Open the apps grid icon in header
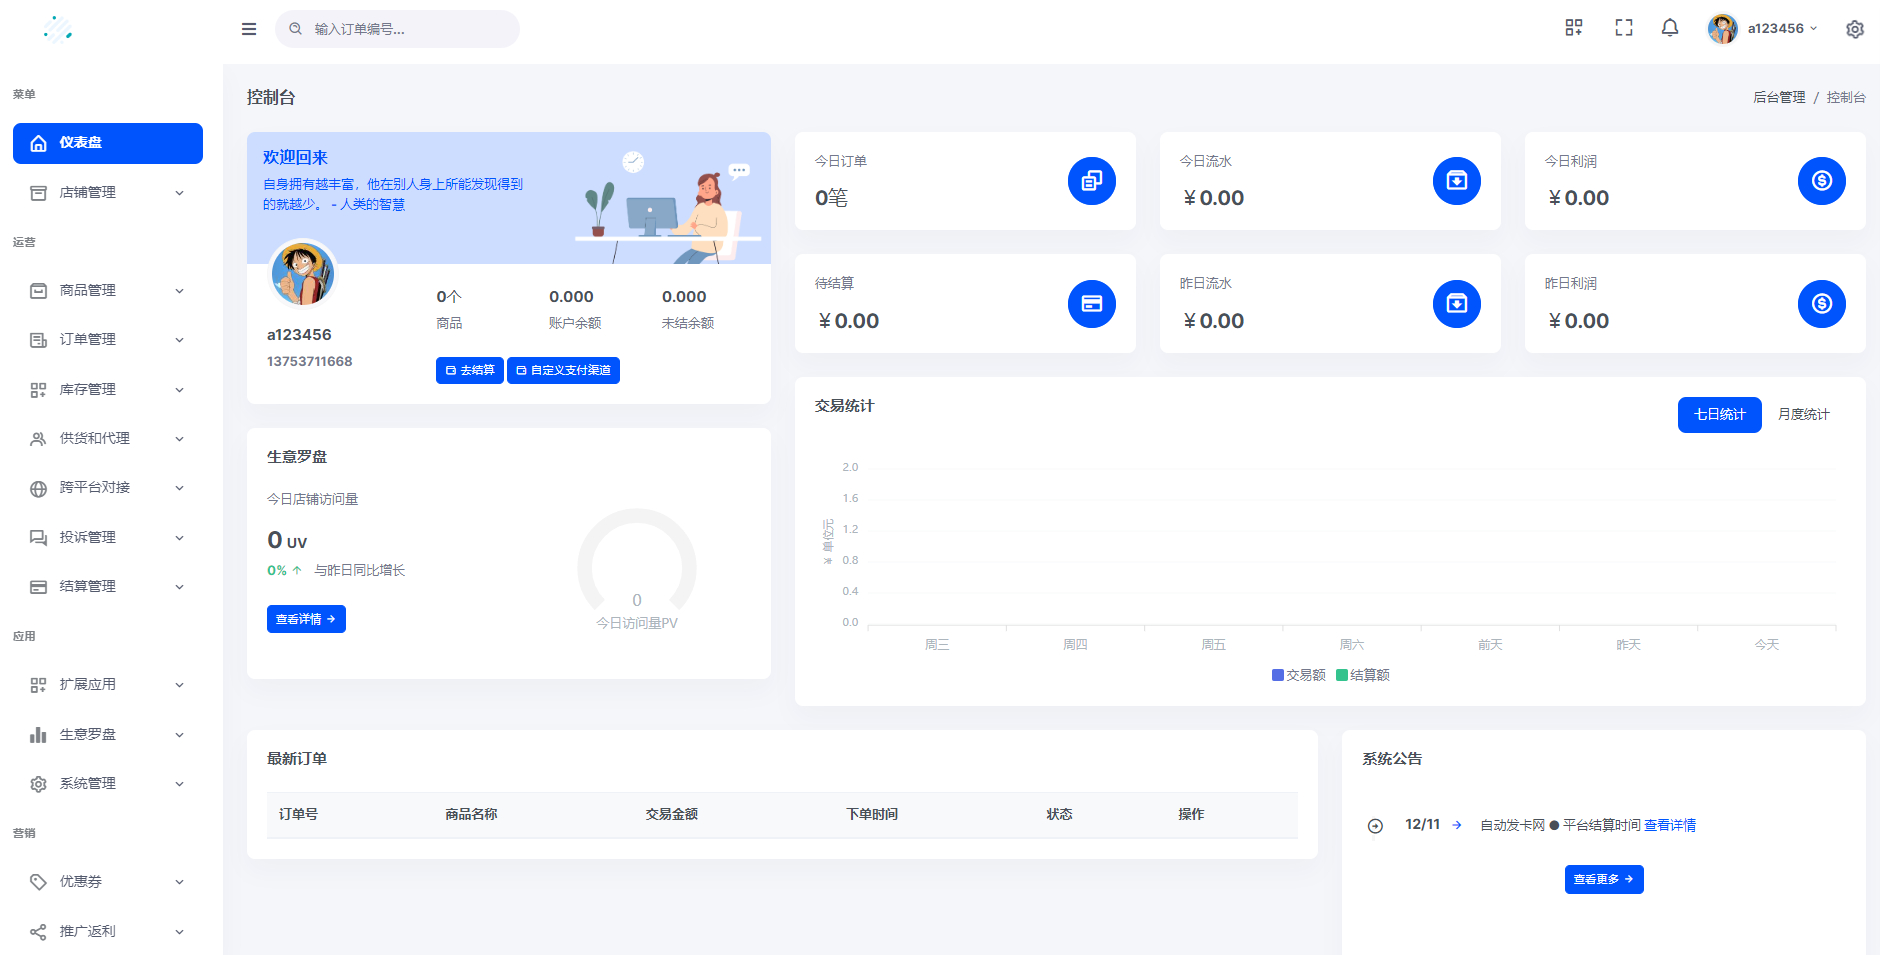The image size is (1880, 955). coord(1573,28)
